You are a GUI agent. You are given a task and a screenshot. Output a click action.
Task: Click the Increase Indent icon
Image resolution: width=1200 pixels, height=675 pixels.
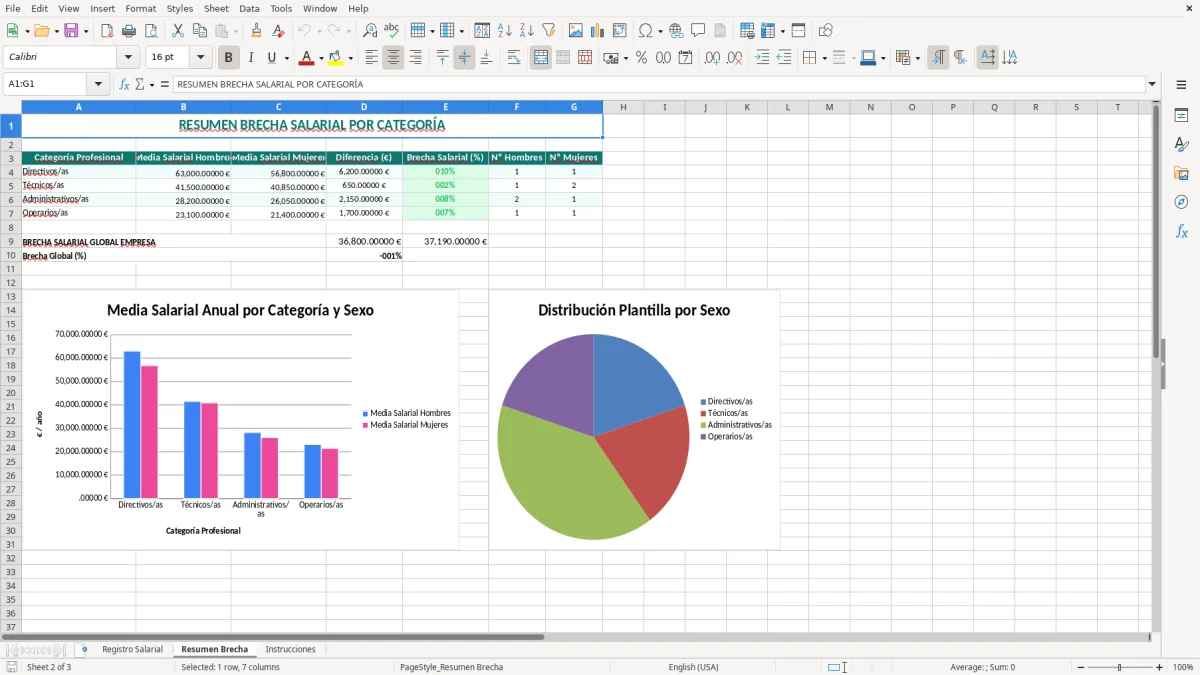coord(762,58)
